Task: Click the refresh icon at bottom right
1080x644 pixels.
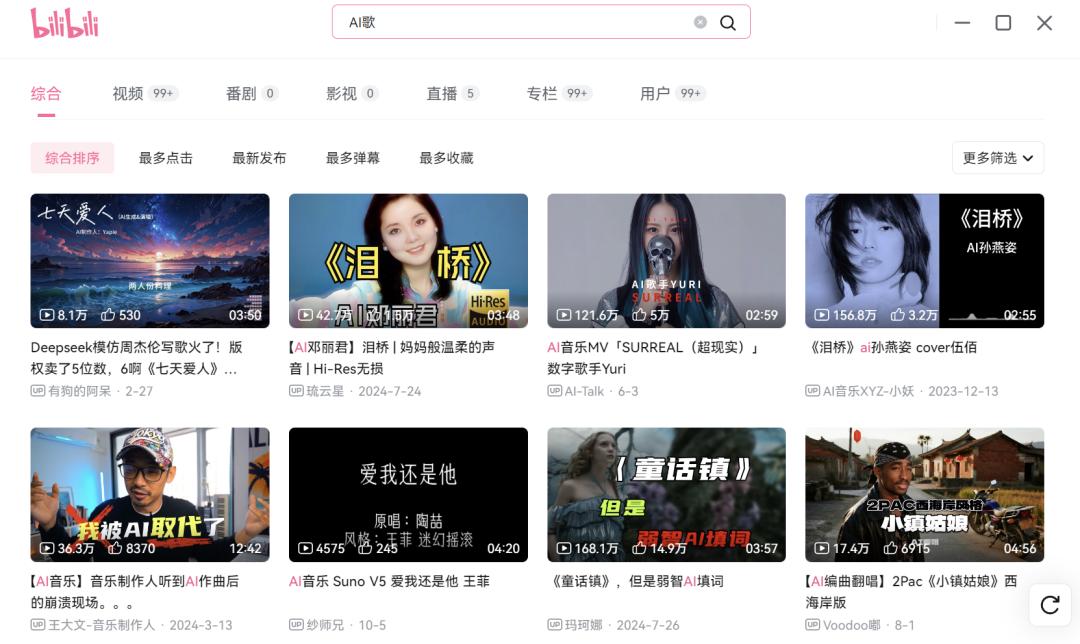Action: [x=1050, y=605]
